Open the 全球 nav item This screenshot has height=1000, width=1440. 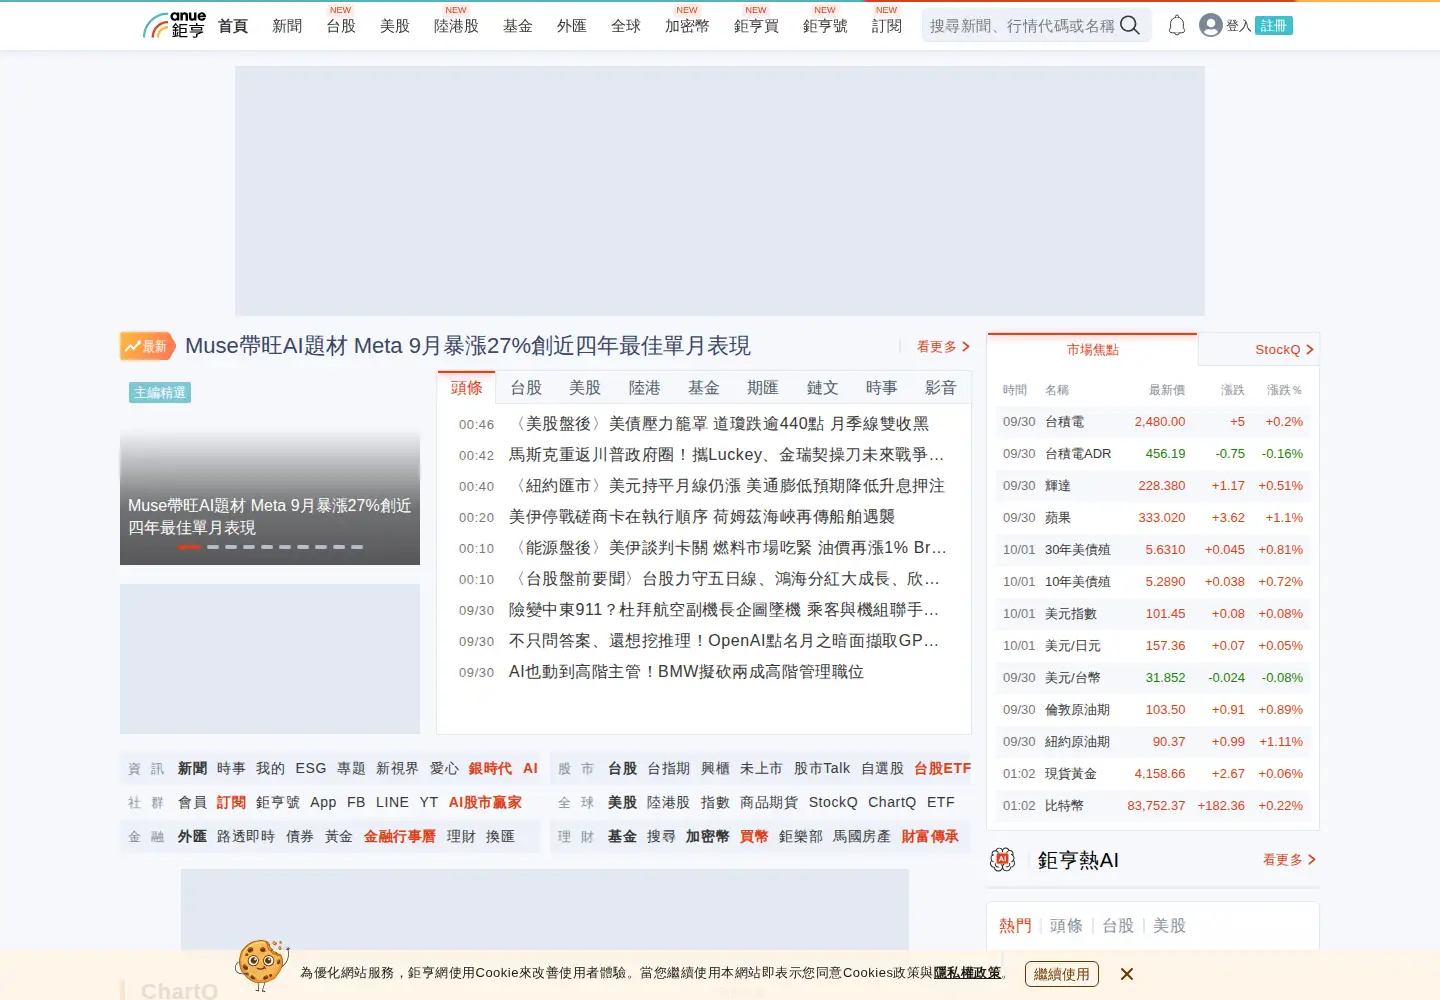coord(626,26)
